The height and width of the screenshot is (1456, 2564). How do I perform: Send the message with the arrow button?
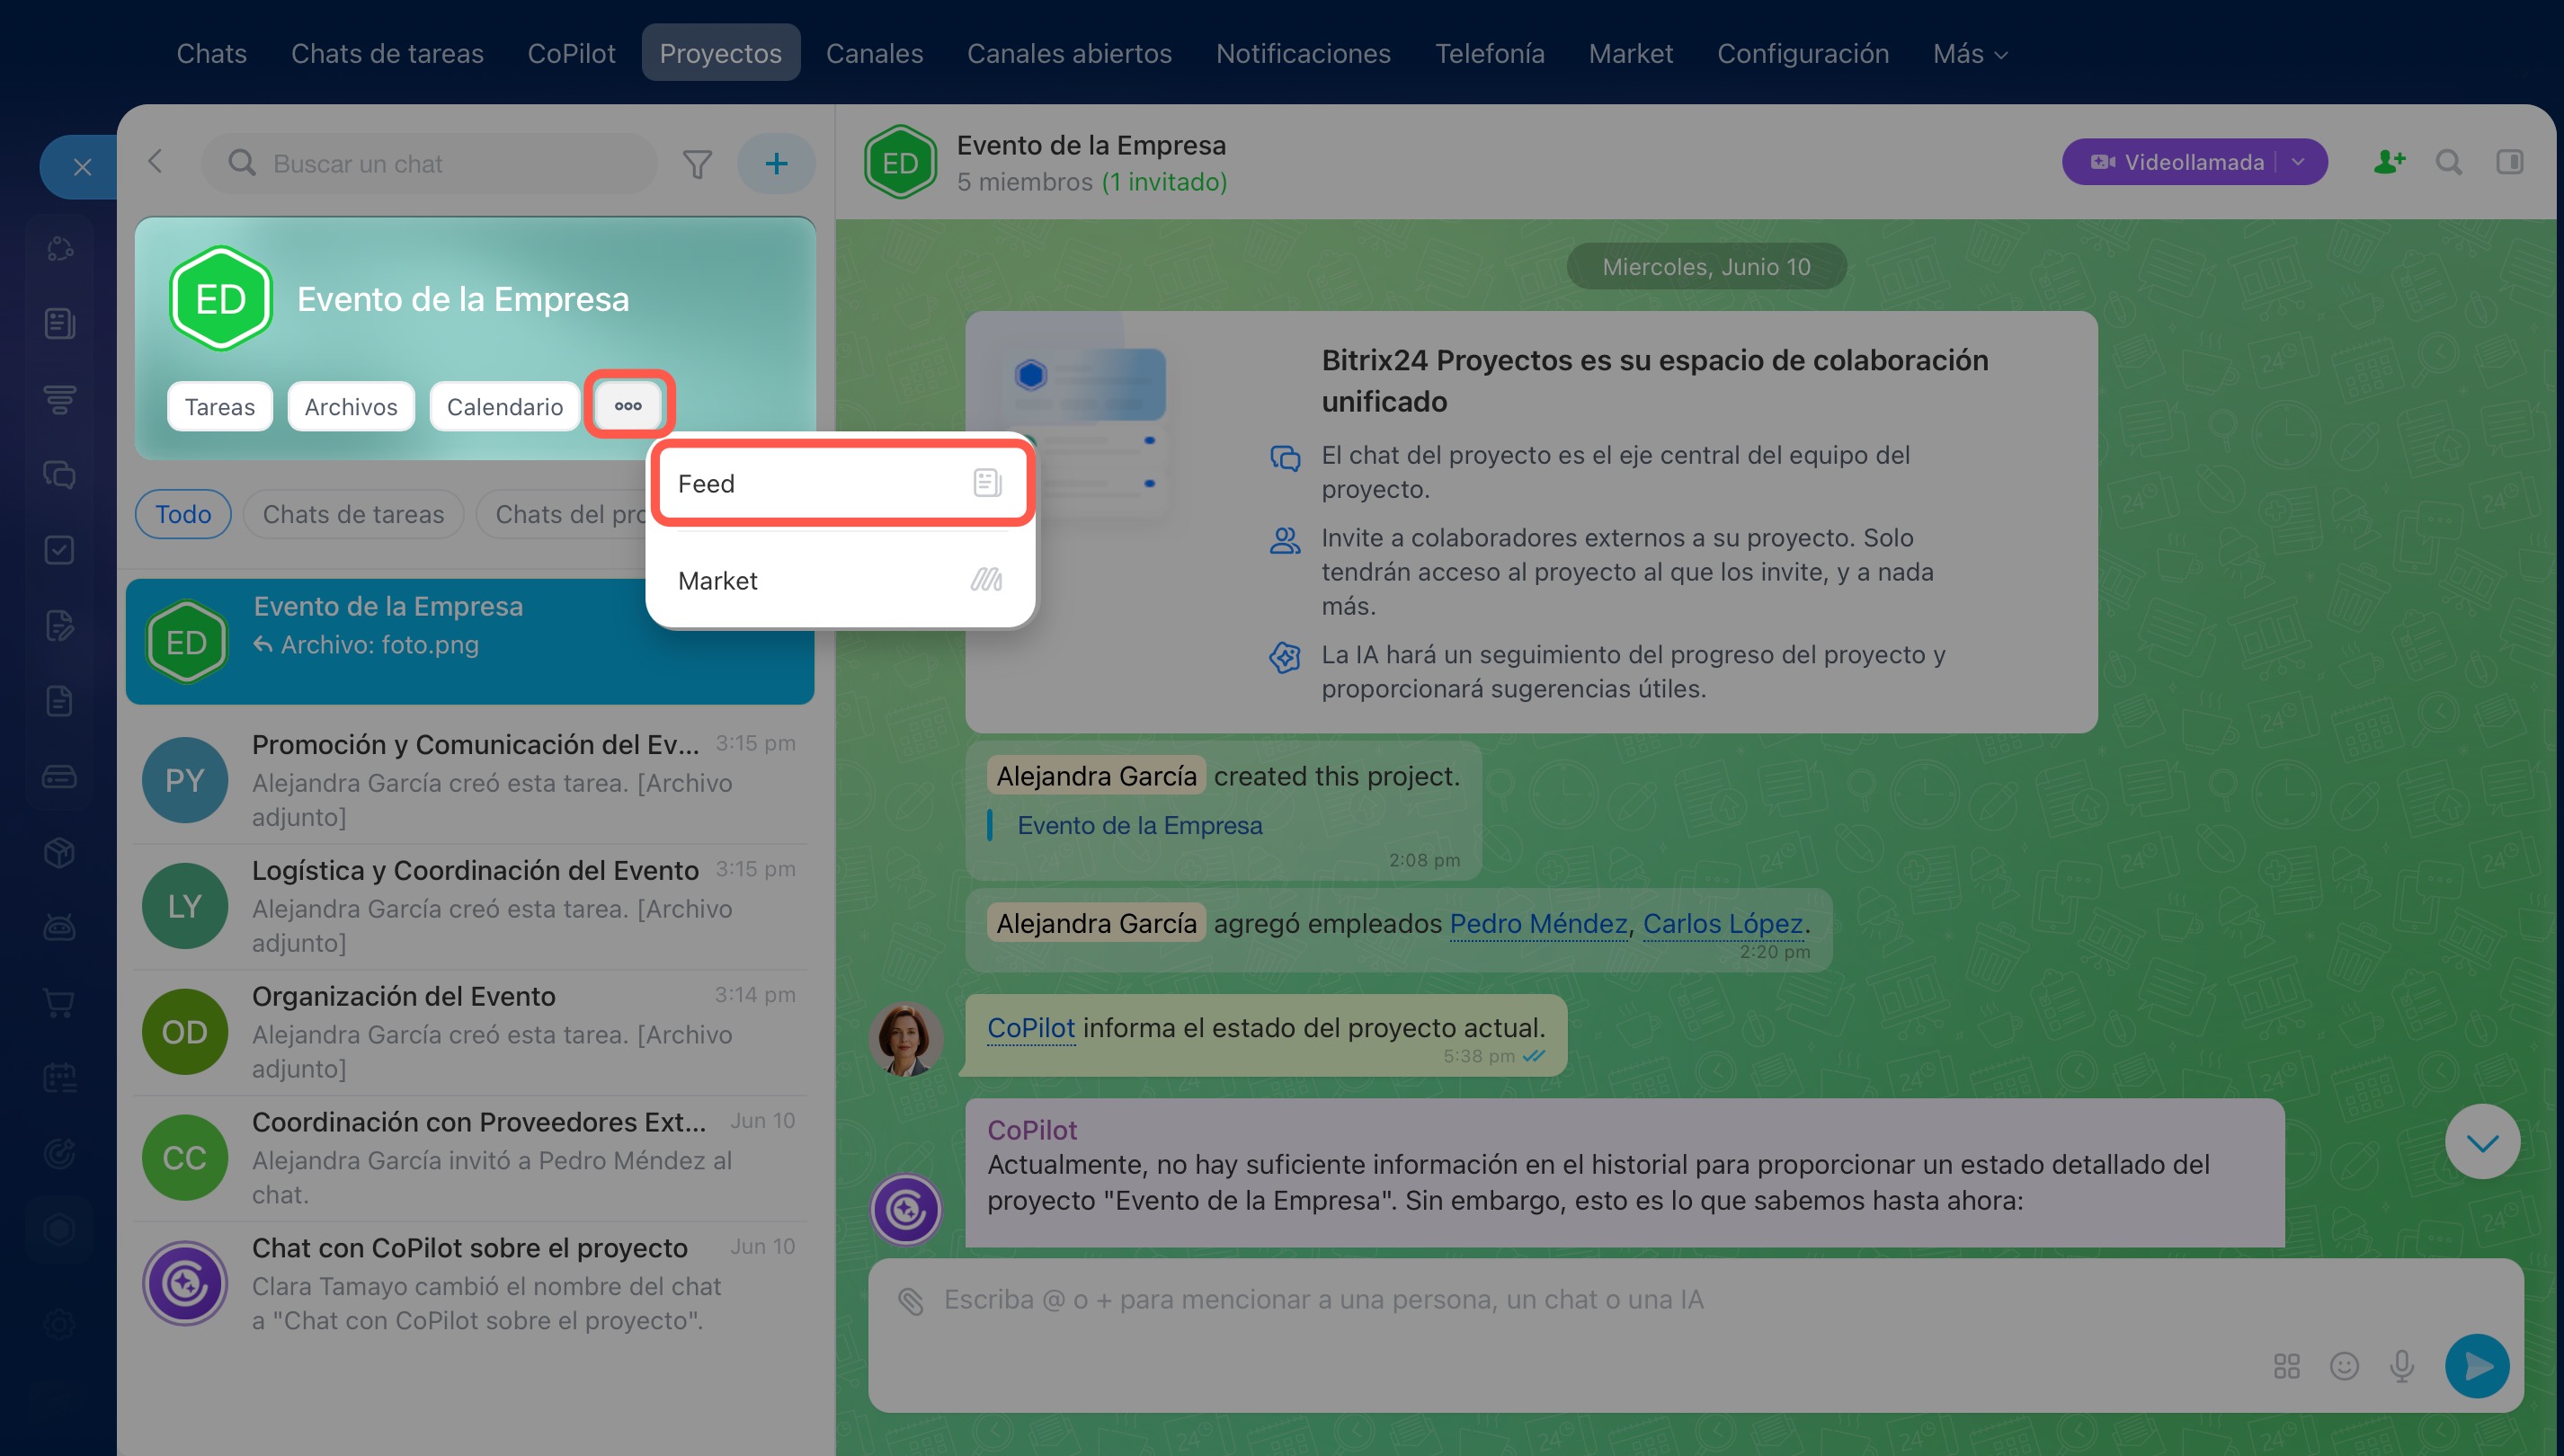(2478, 1367)
